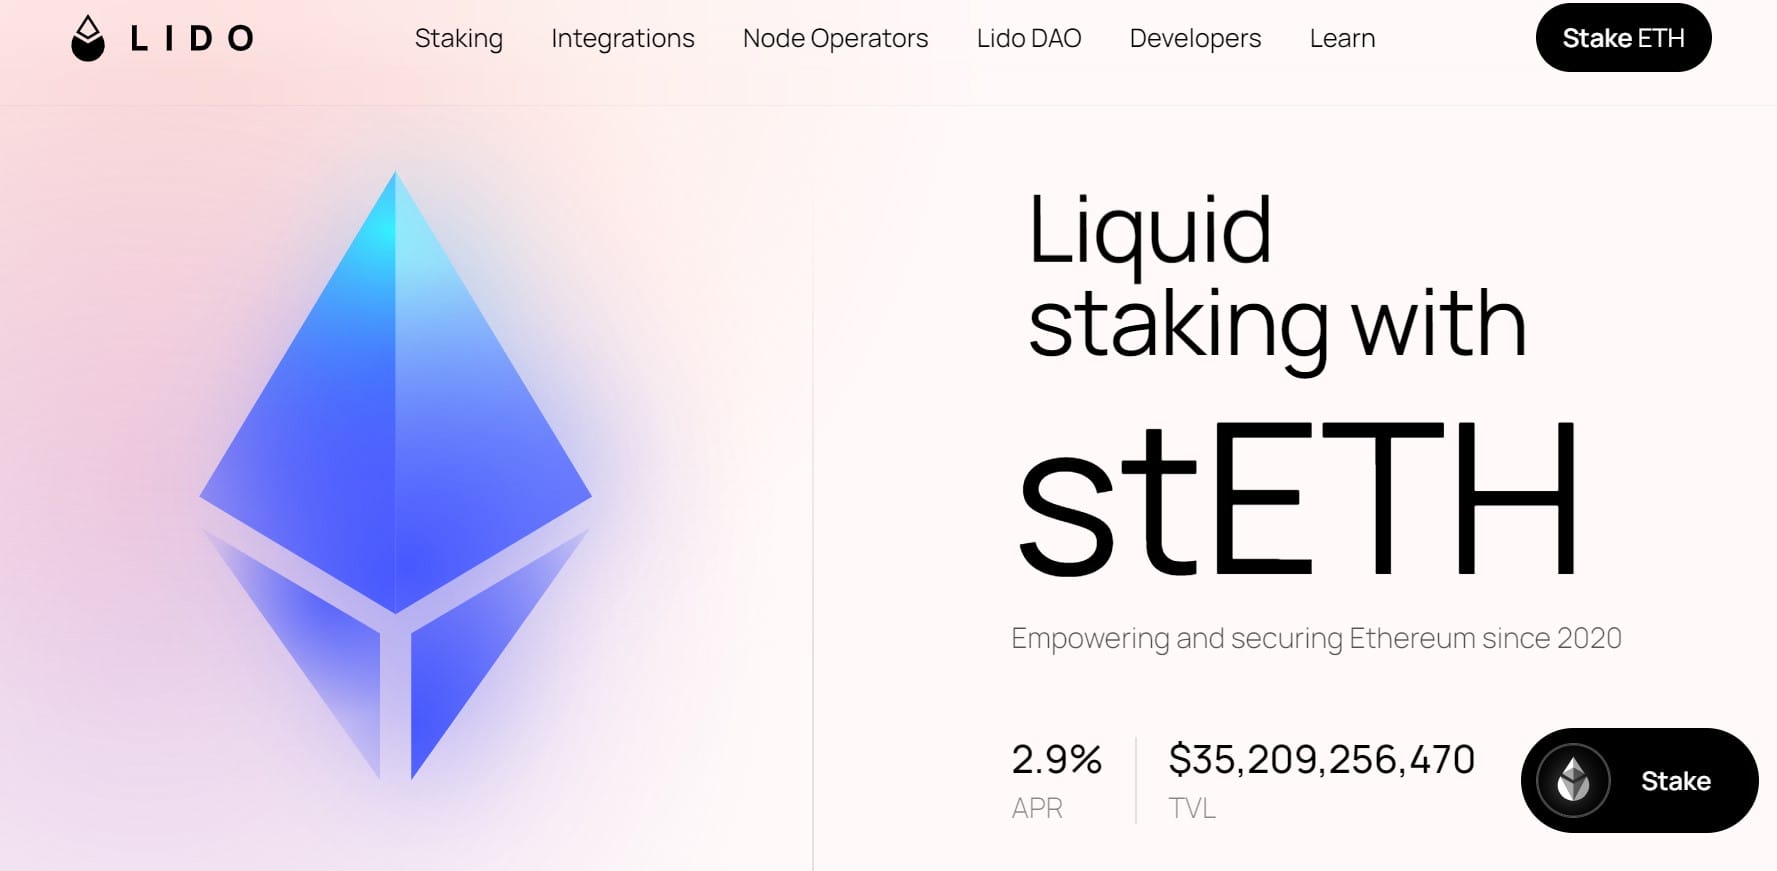
Task: Open the Lido DAO nav link
Action: click(1028, 39)
